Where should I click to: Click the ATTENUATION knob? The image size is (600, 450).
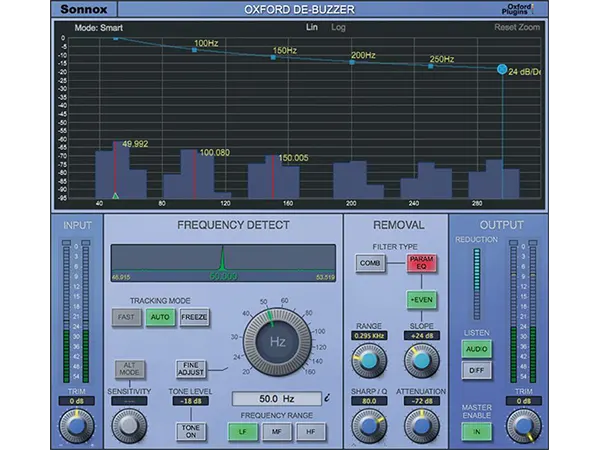(x=421, y=426)
